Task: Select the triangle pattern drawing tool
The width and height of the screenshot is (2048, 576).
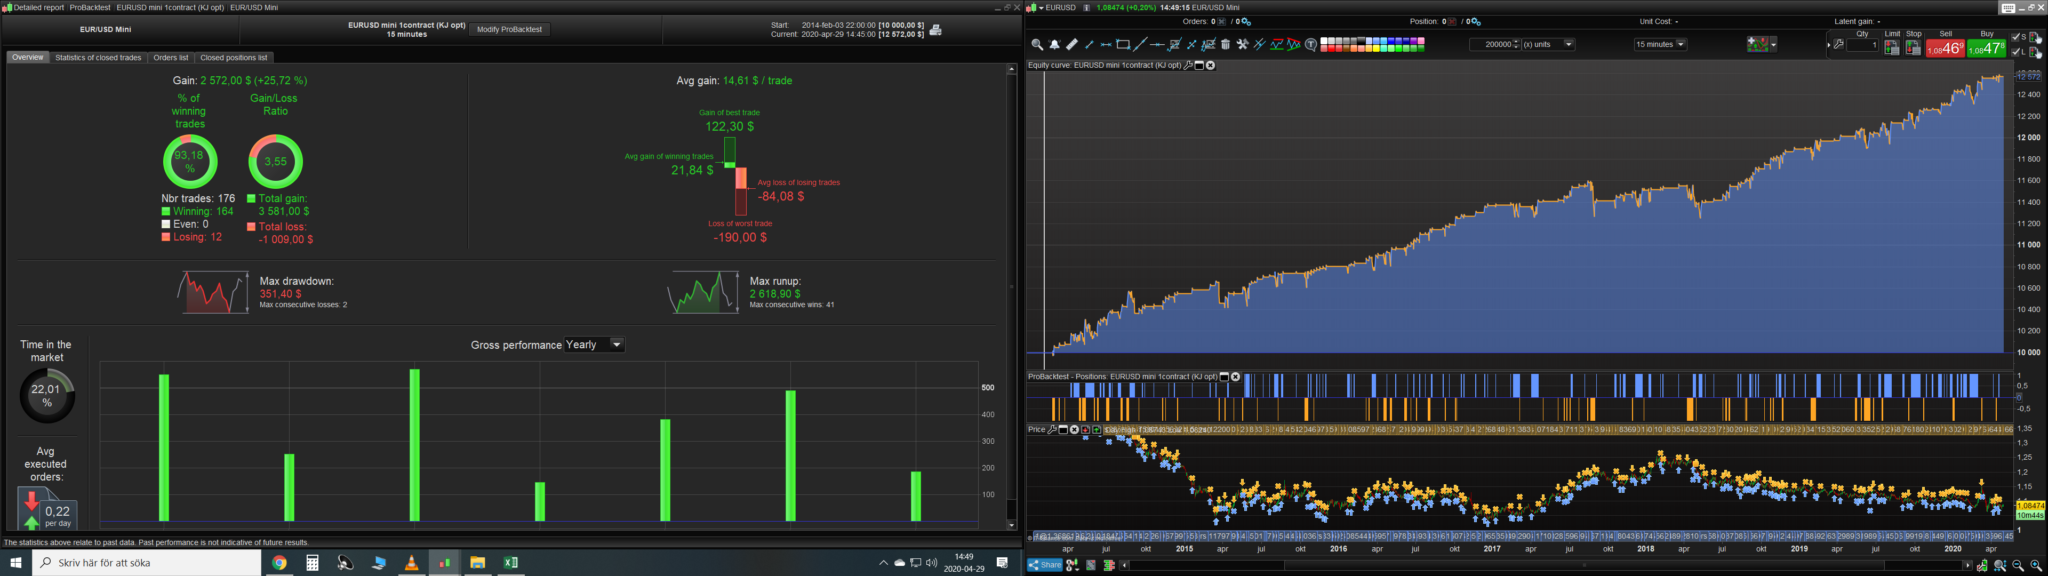Action: [x=1294, y=44]
